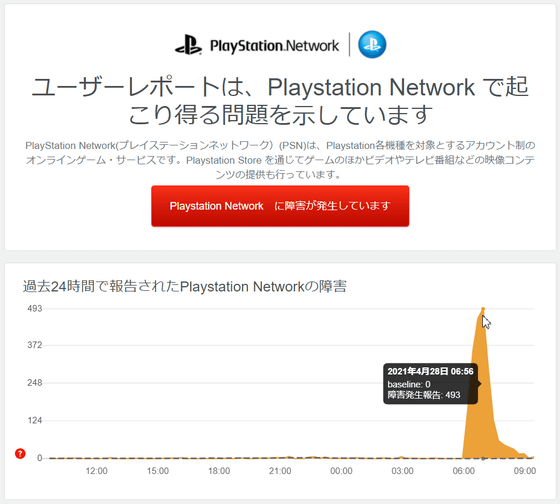560x504 pixels.
Task: Click the 12:00 label on time axis
Action: click(96, 471)
